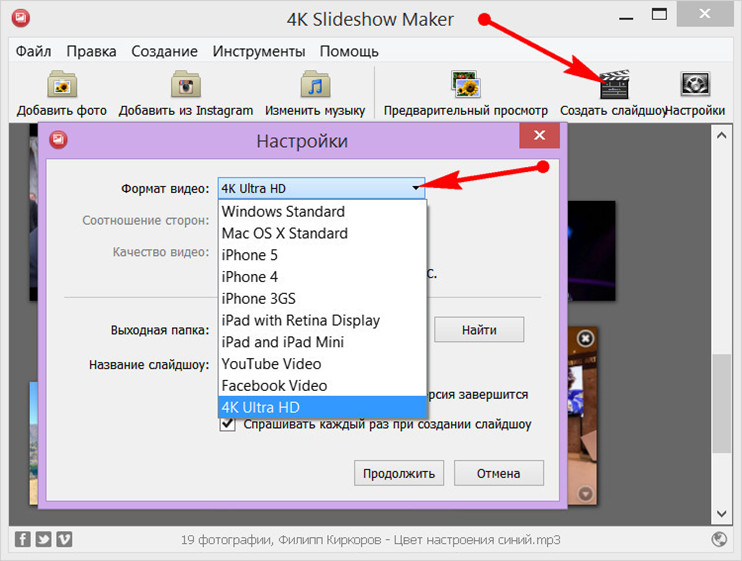This screenshot has height=561, width=742.
Task: Open Change Music (Изменить музыку) tool
Action: click(x=315, y=84)
